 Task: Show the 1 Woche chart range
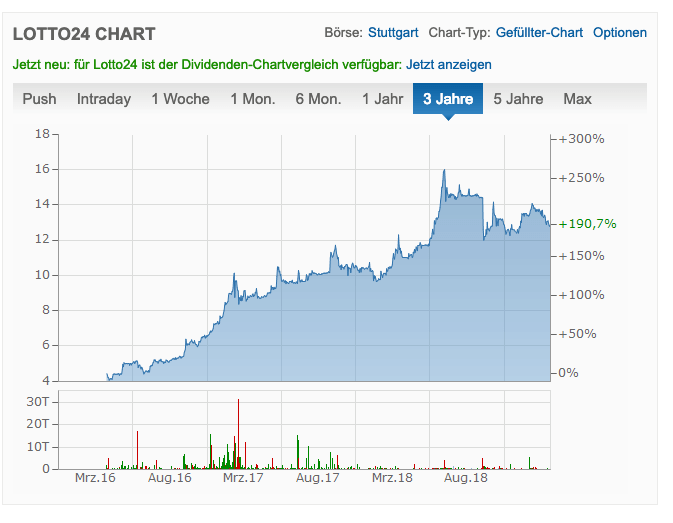(x=180, y=99)
